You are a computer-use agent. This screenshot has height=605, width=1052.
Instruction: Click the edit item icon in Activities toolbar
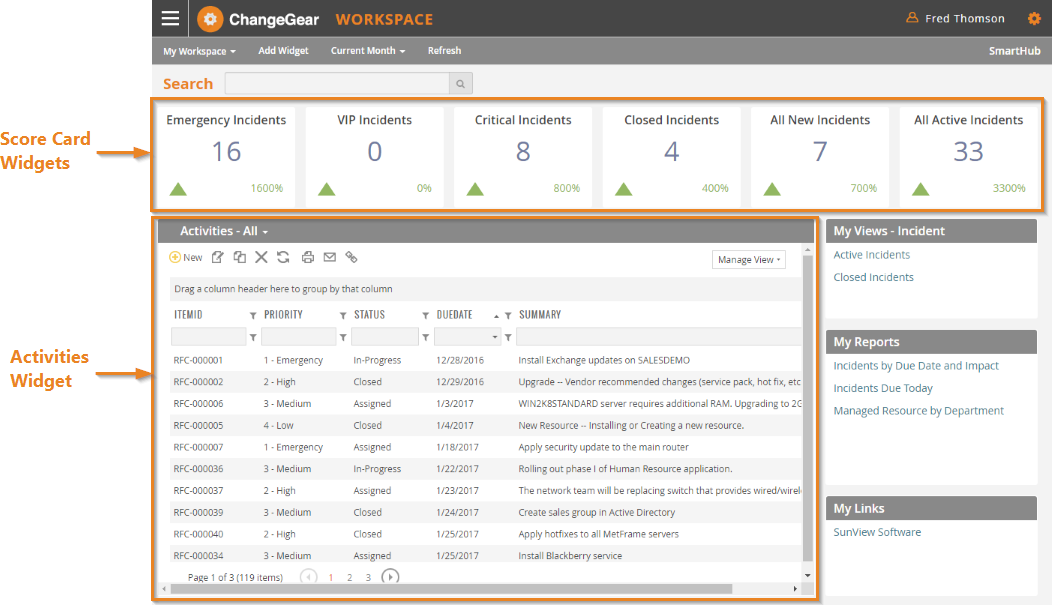(x=218, y=257)
